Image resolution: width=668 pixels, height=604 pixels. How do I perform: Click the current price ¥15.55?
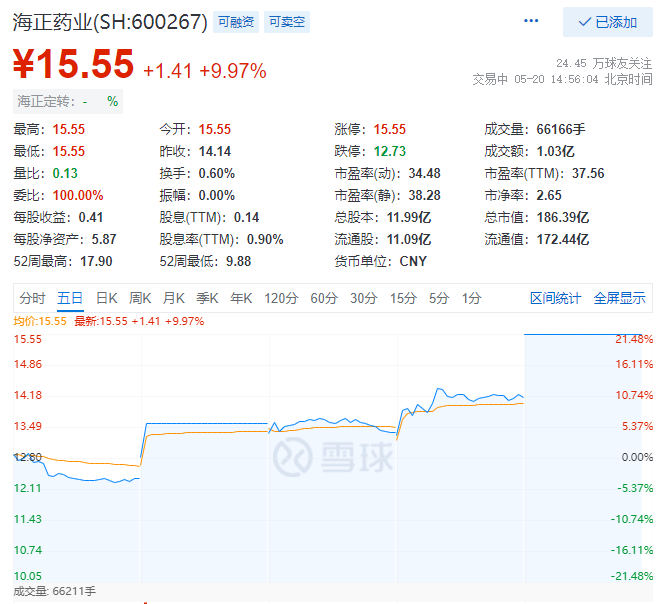[x=73, y=64]
